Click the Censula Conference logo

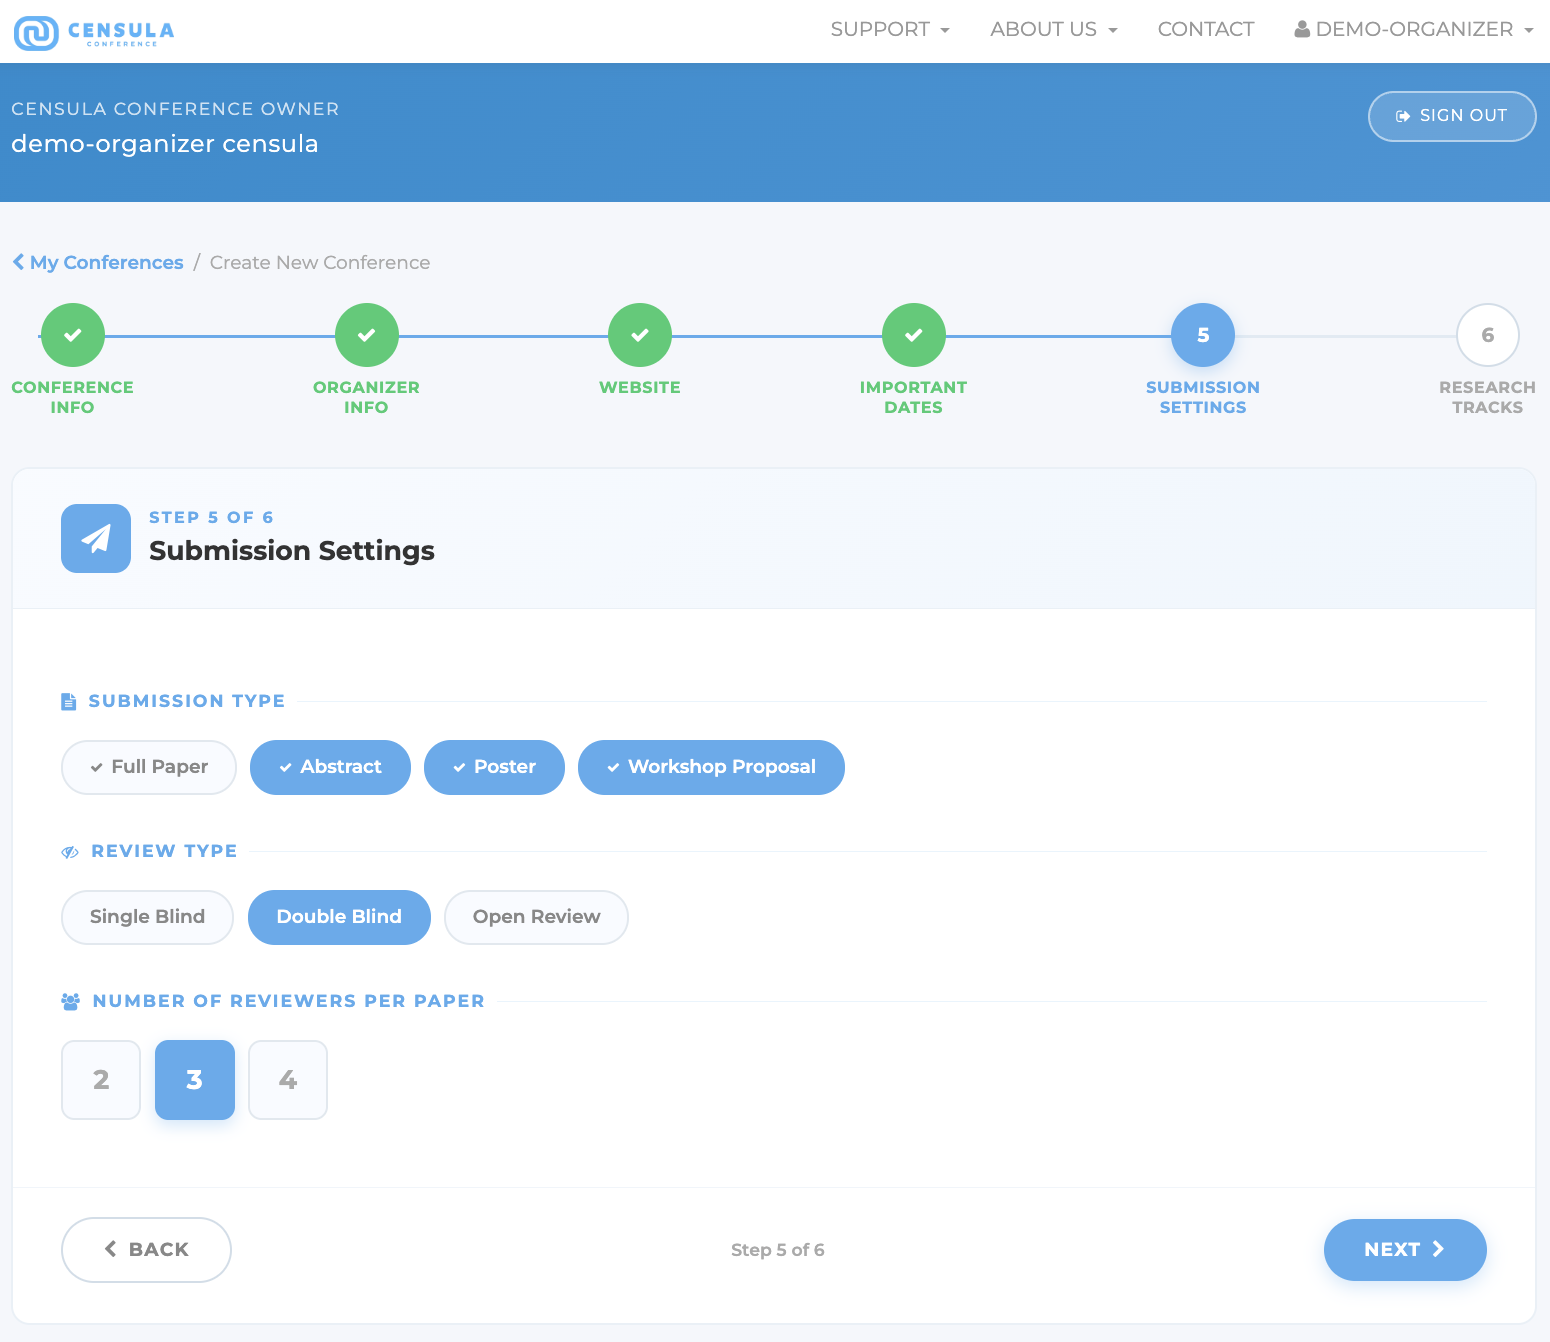click(94, 32)
